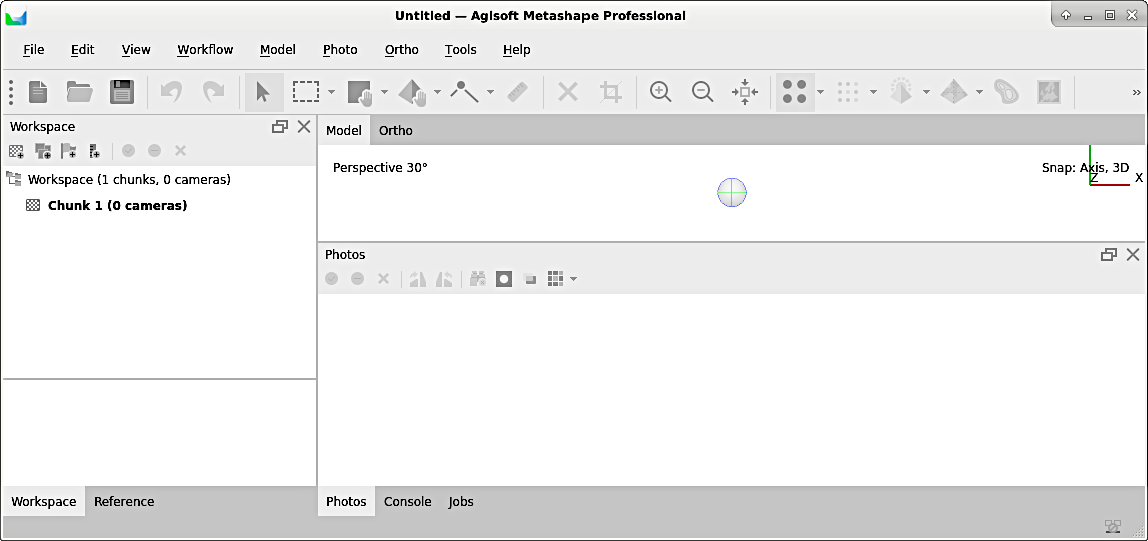Toggle Show Depth Maps icon in Photos toolbar
The image size is (1148, 541).
point(530,279)
